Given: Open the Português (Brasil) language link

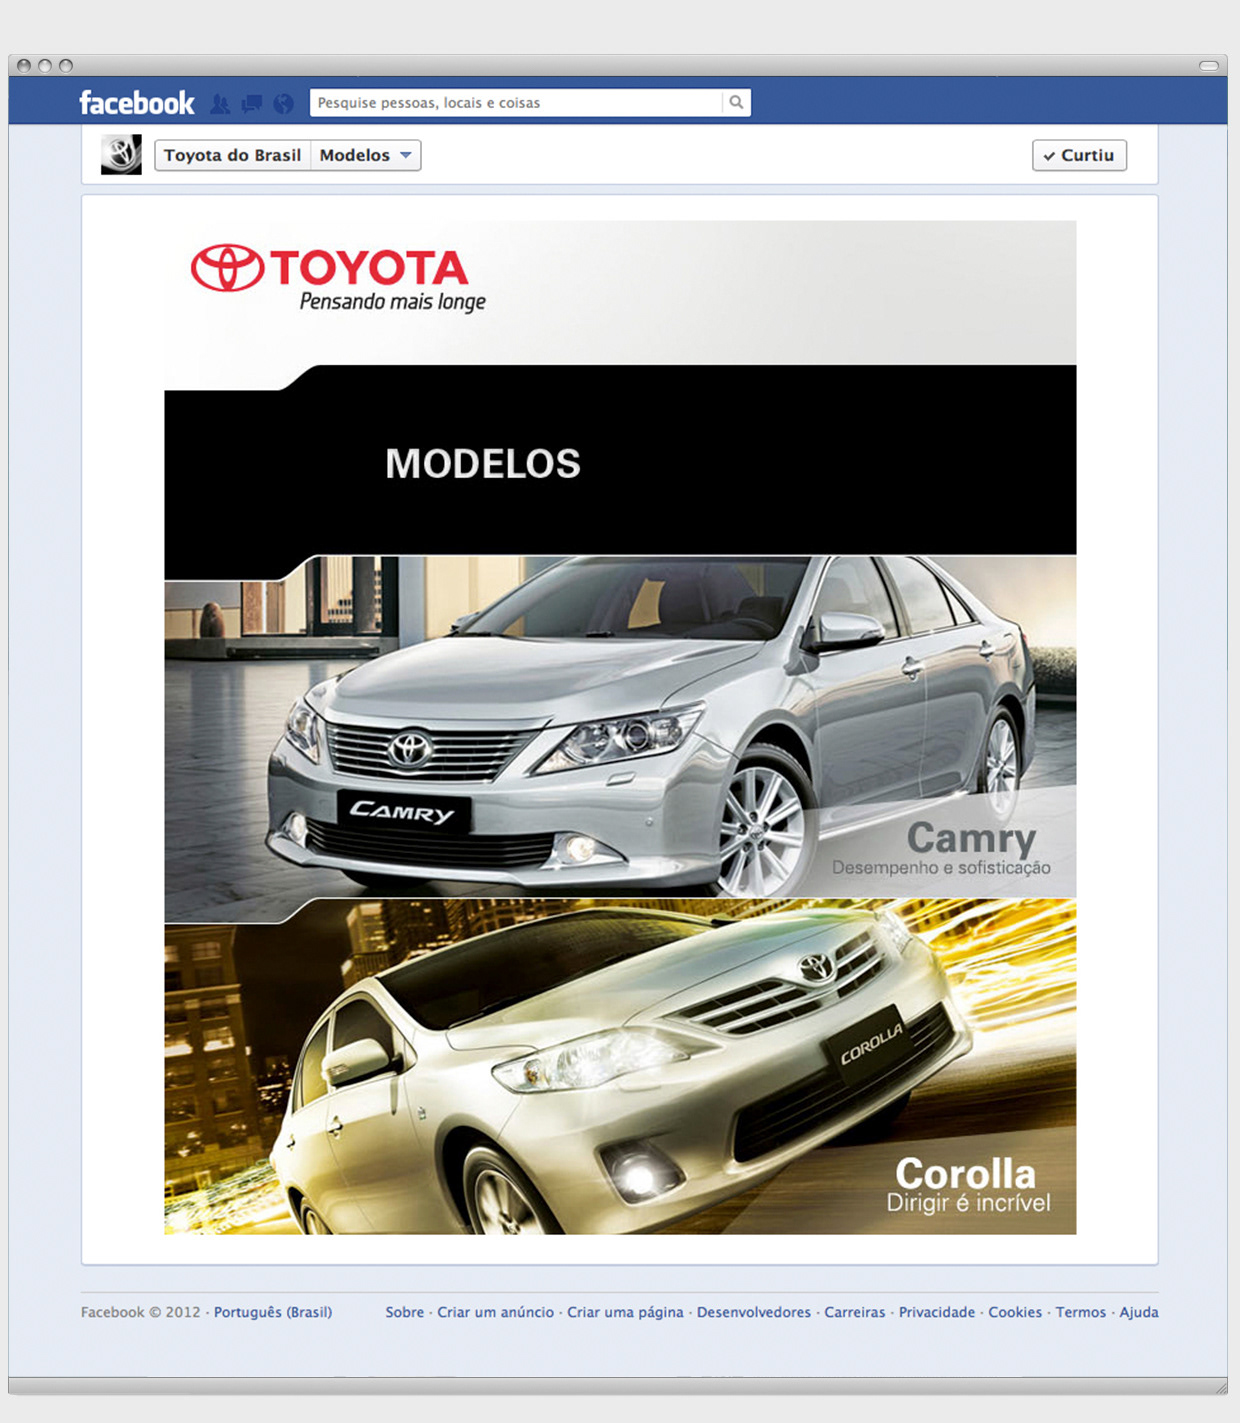Looking at the screenshot, I should click(x=273, y=1312).
